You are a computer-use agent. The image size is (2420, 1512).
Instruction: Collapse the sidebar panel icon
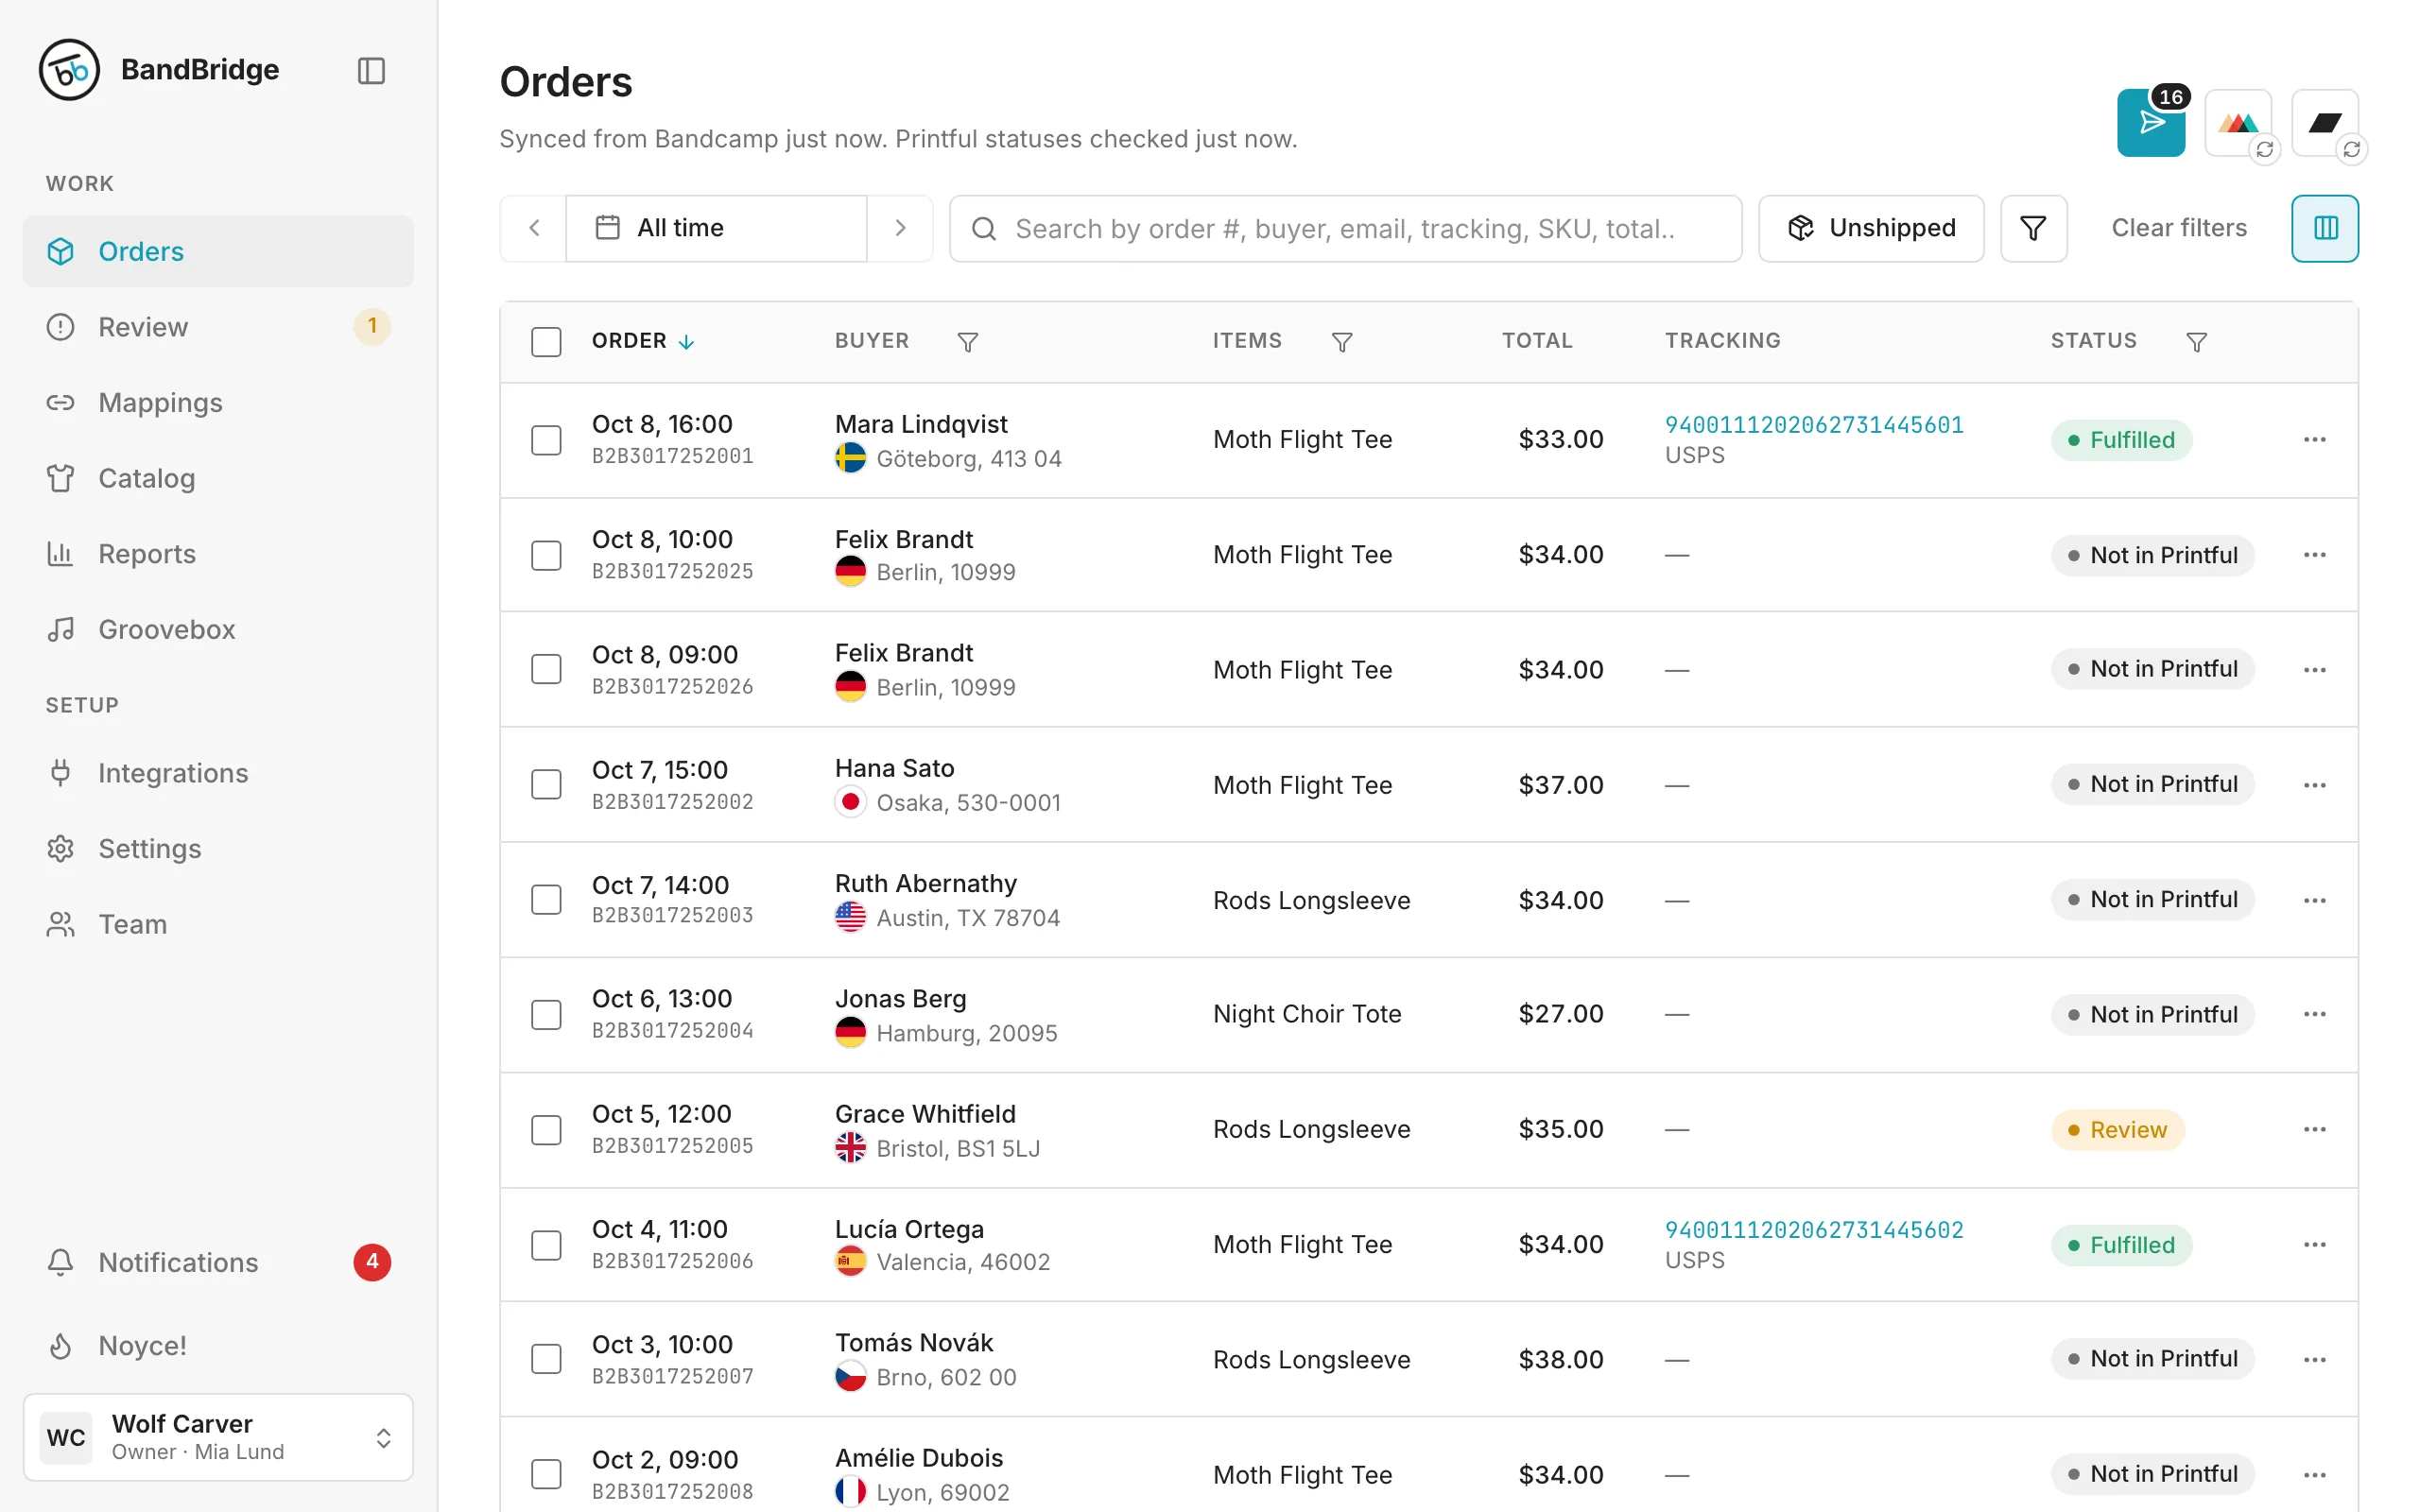(371, 70)
